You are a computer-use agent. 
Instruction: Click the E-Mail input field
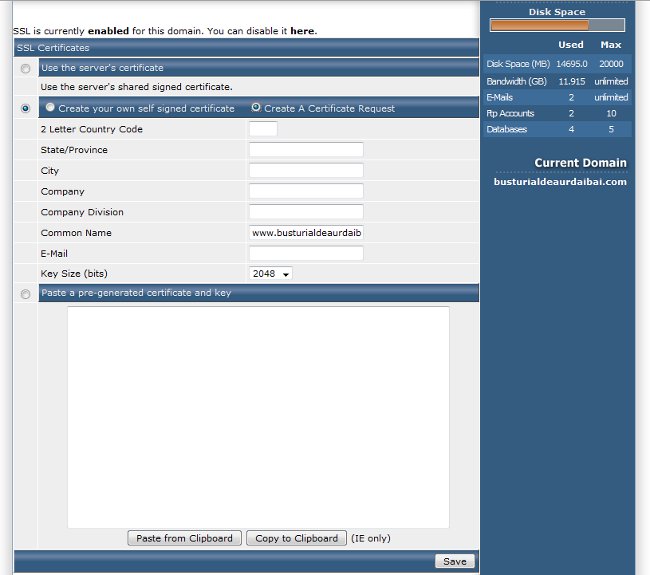(306, 254)
